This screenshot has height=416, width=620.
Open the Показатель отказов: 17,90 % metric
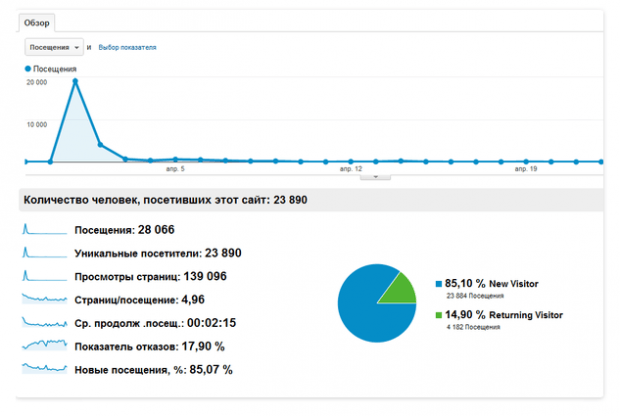[149, 346]
